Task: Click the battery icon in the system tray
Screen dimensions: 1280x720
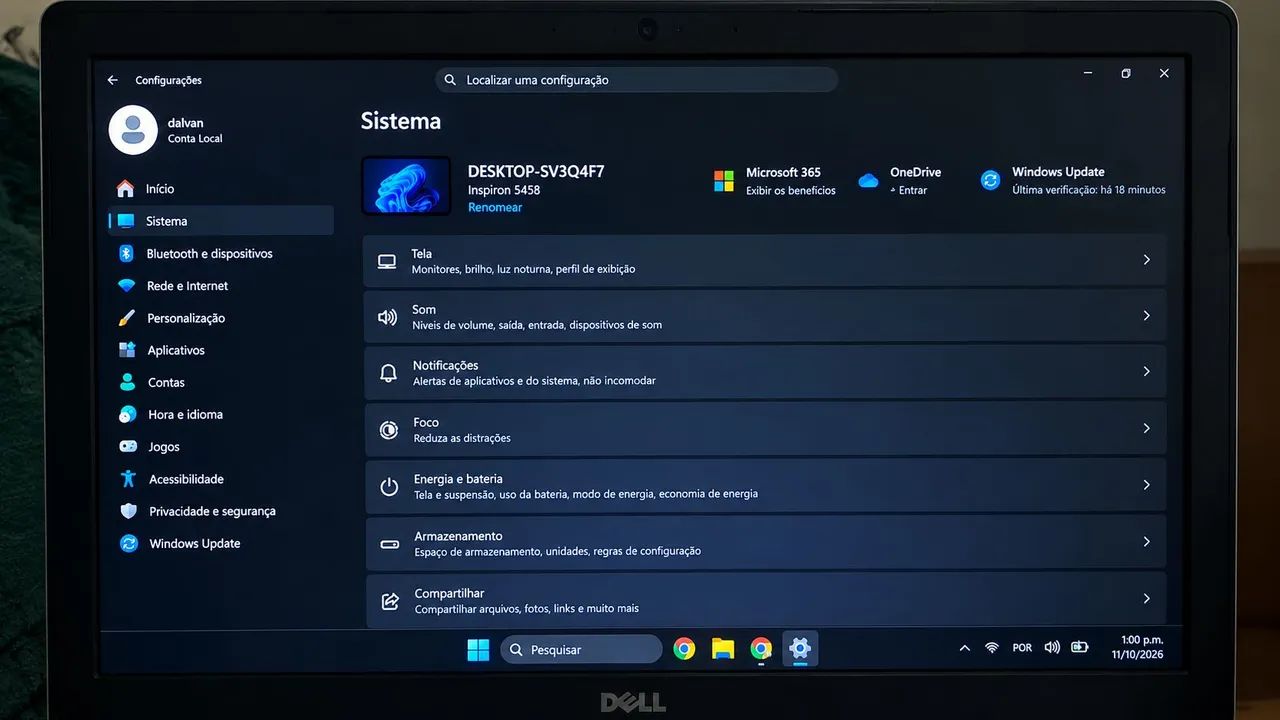Action: (x=1080, y=647)
